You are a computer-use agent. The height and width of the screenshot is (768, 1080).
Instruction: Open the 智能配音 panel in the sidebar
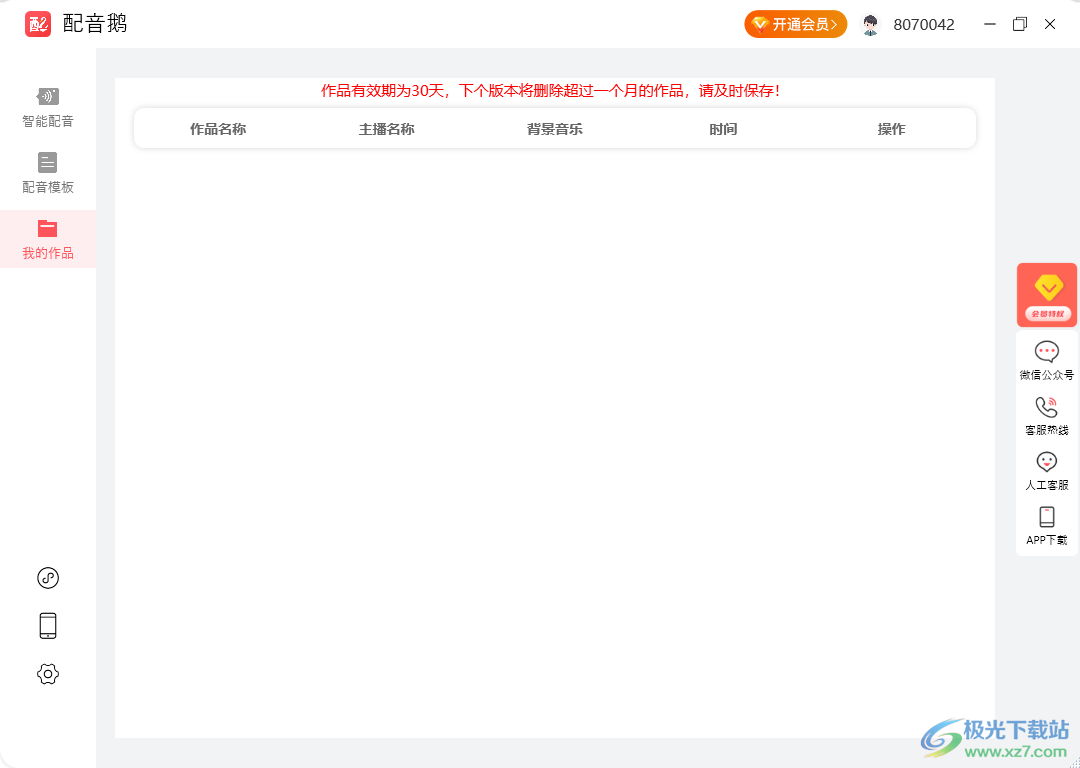coord(47,106)
